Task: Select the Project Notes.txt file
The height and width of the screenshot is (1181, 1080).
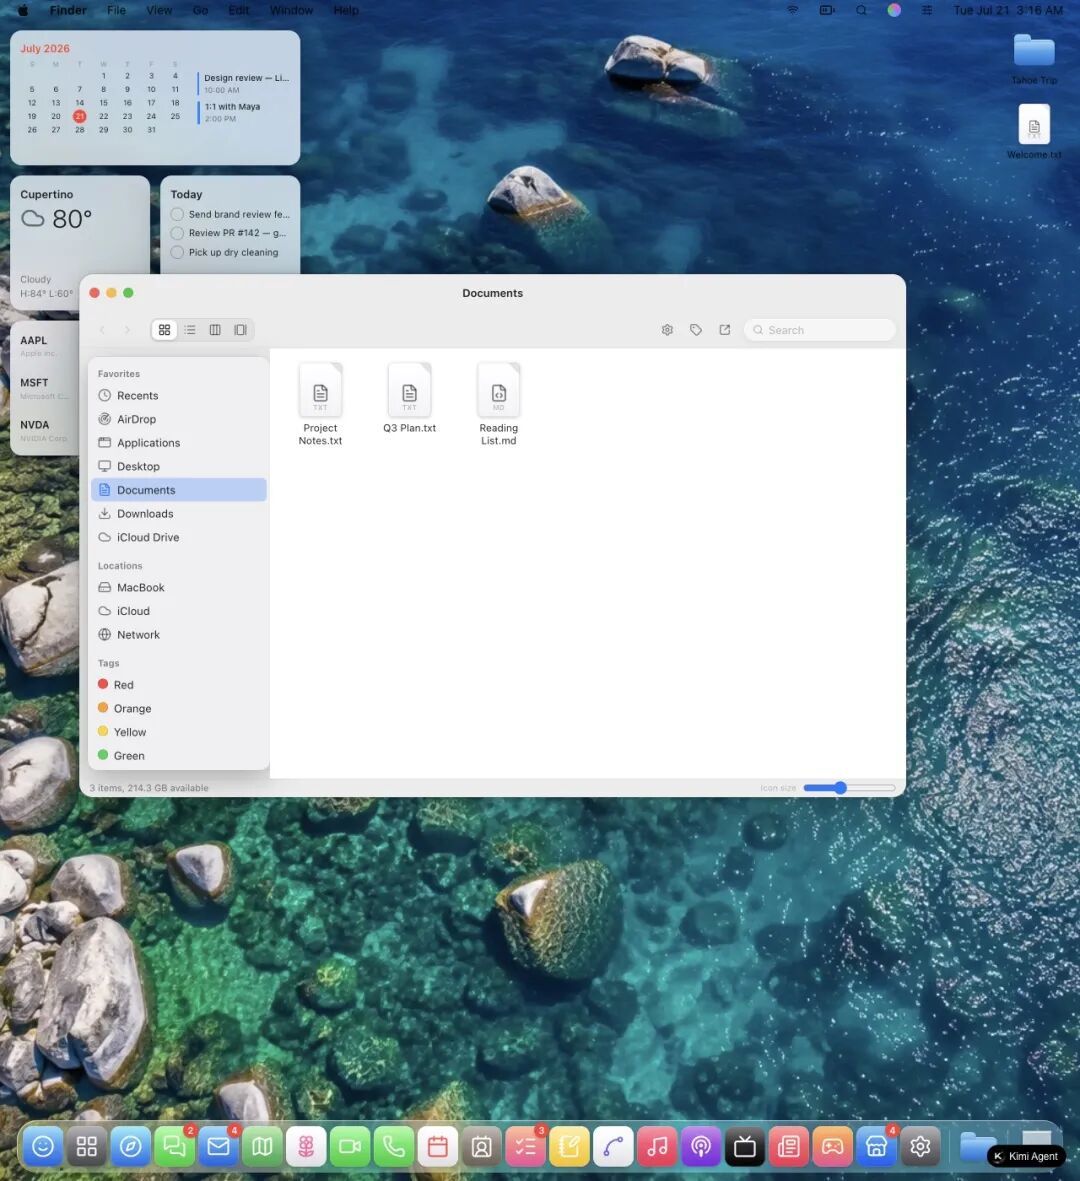Action: click(320, 404)
